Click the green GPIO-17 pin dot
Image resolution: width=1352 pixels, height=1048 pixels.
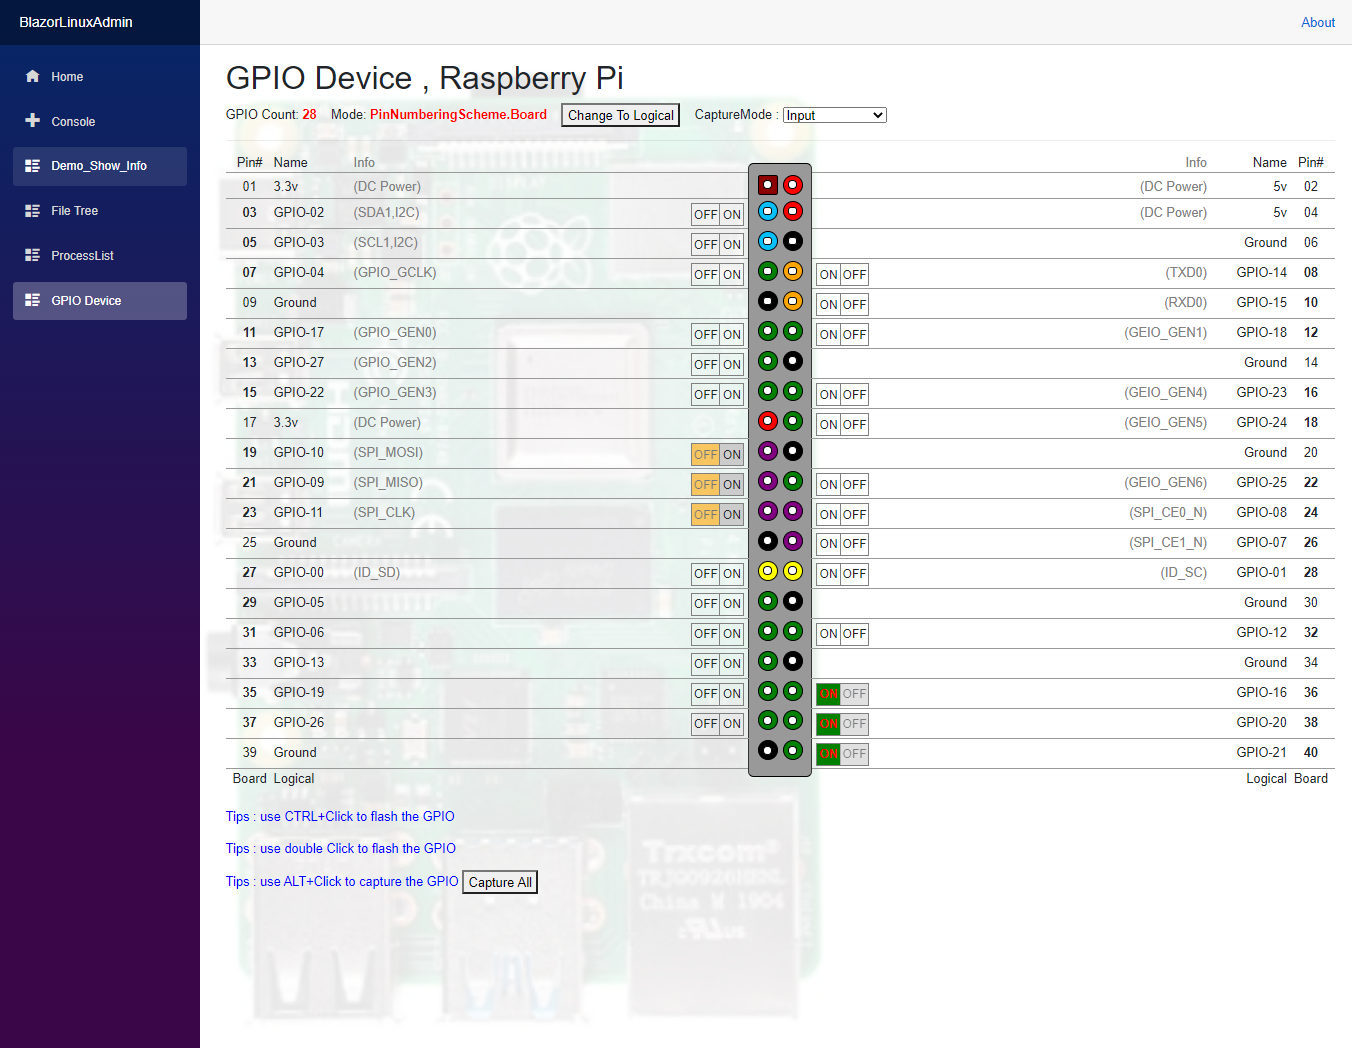[767, 331]
